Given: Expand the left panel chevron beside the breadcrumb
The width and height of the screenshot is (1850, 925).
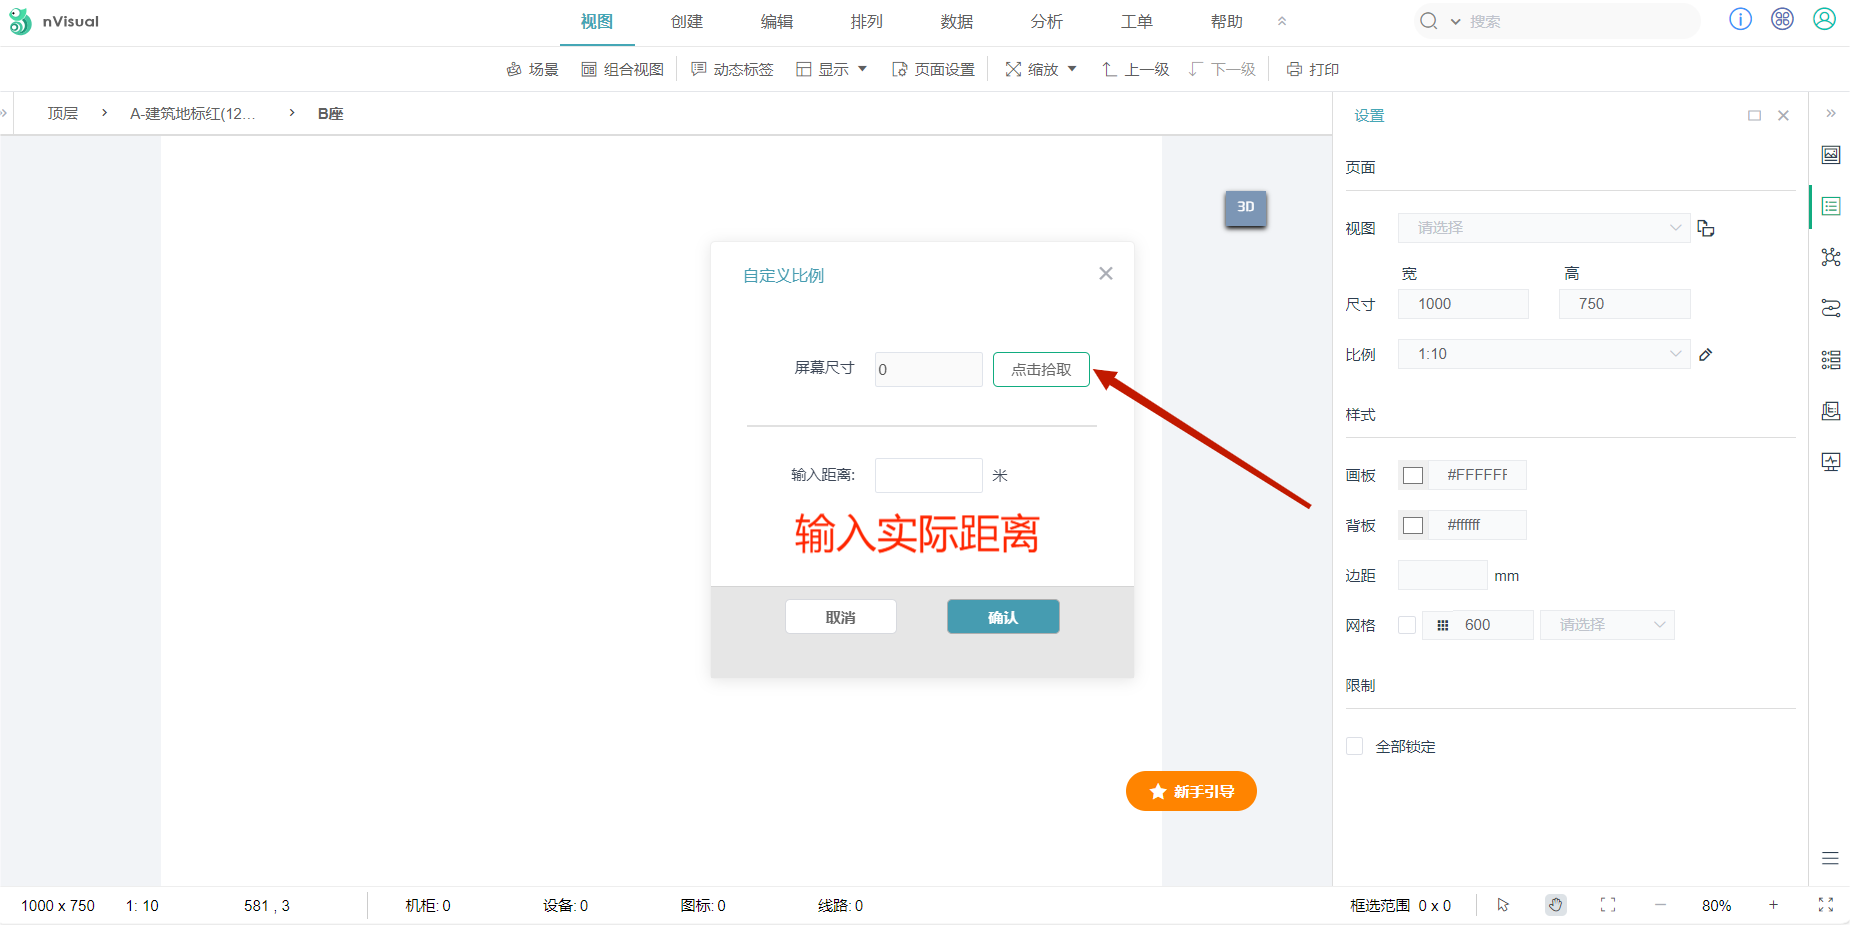Looking at the screenshot, I should click(4, 113).
